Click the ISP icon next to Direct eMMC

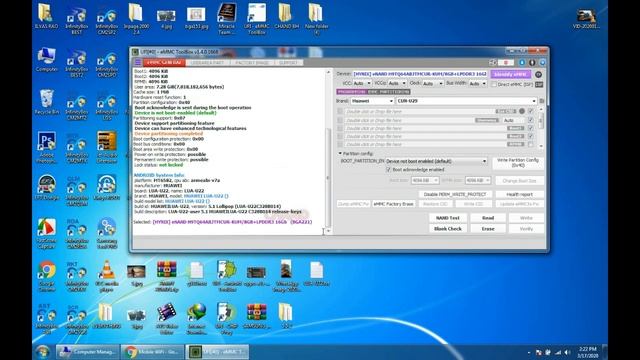539,84
